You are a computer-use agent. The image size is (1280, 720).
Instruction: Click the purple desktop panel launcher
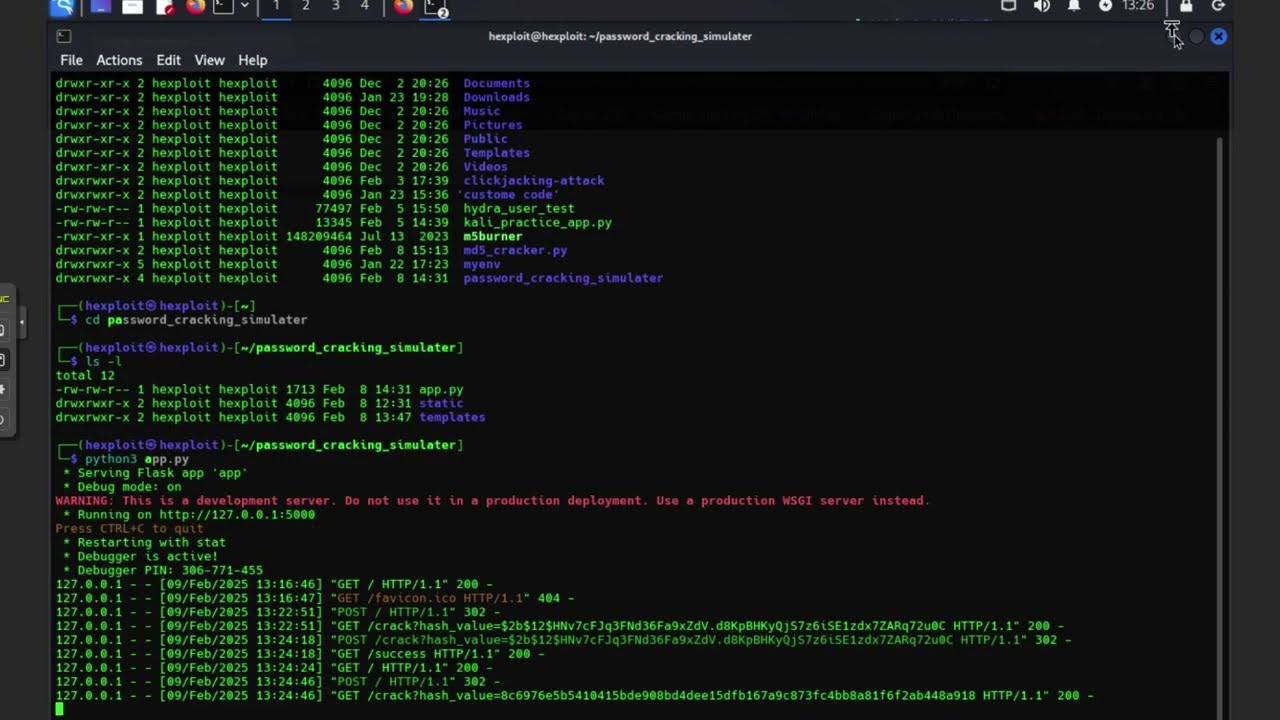100,7
